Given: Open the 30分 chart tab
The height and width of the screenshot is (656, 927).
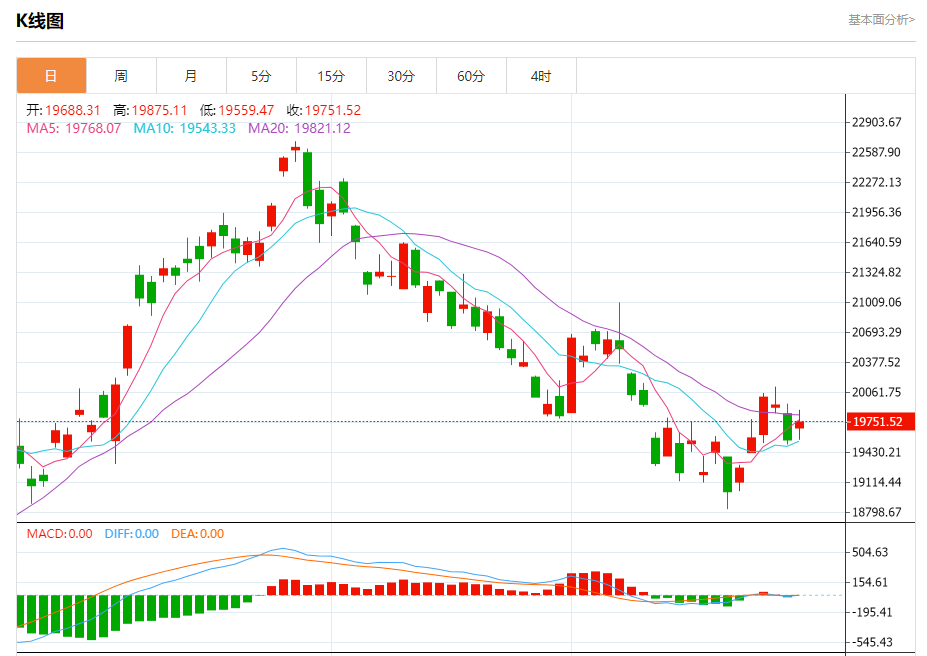Looking at the screenshot, I should [401, 76].
